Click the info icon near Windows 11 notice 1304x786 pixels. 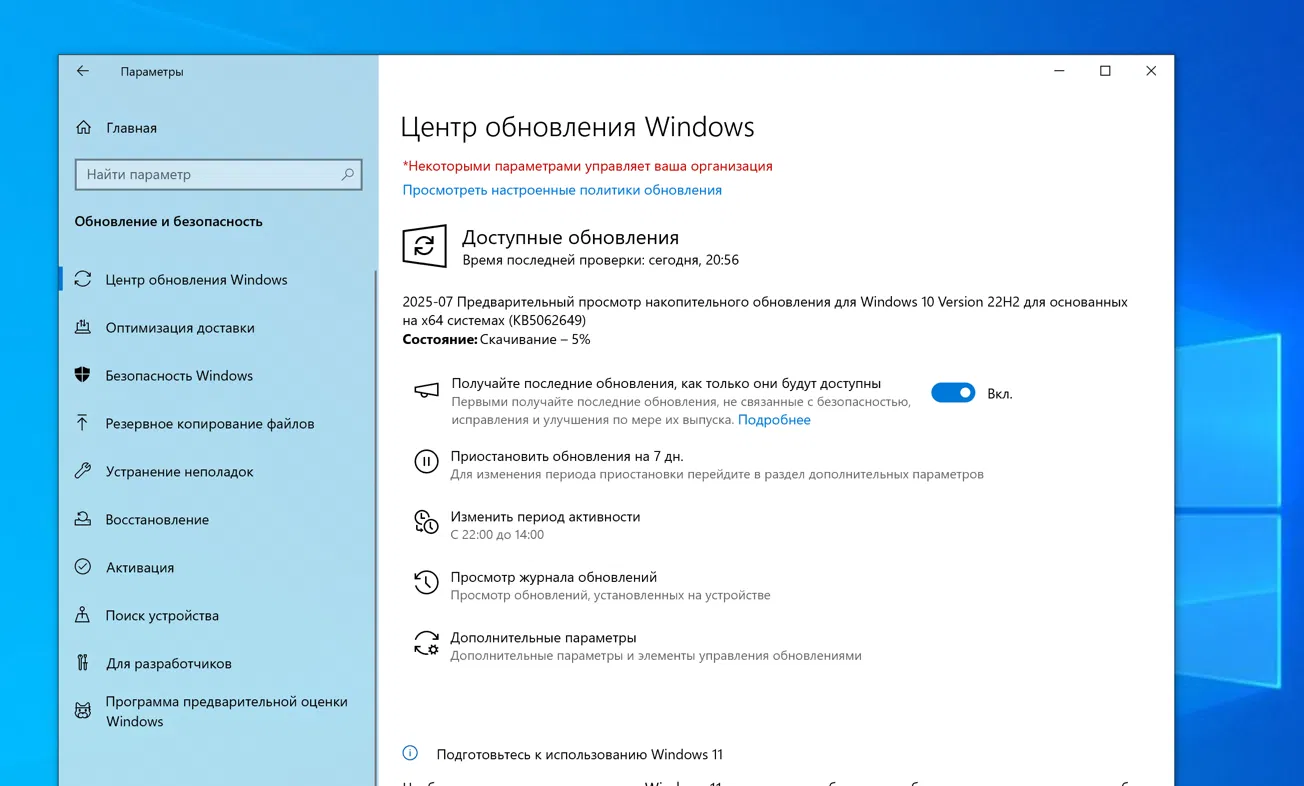pyautogui.click(x=410, y=753)
